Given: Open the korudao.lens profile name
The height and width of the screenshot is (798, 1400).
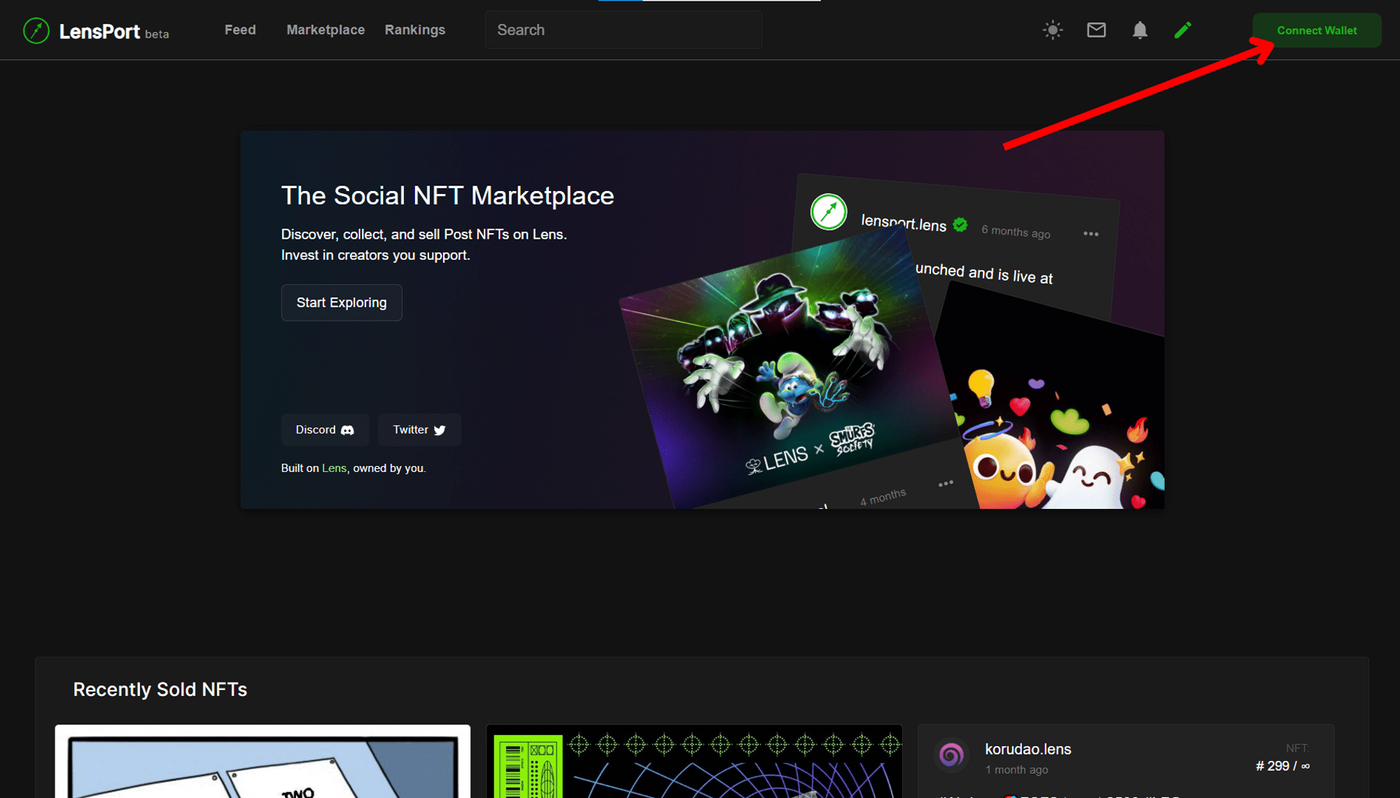Looking at the screenshot, I should 1028,749.
